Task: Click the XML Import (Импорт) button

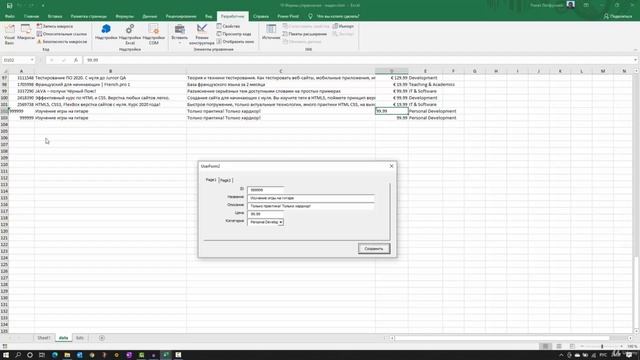Action: [343, 26]
